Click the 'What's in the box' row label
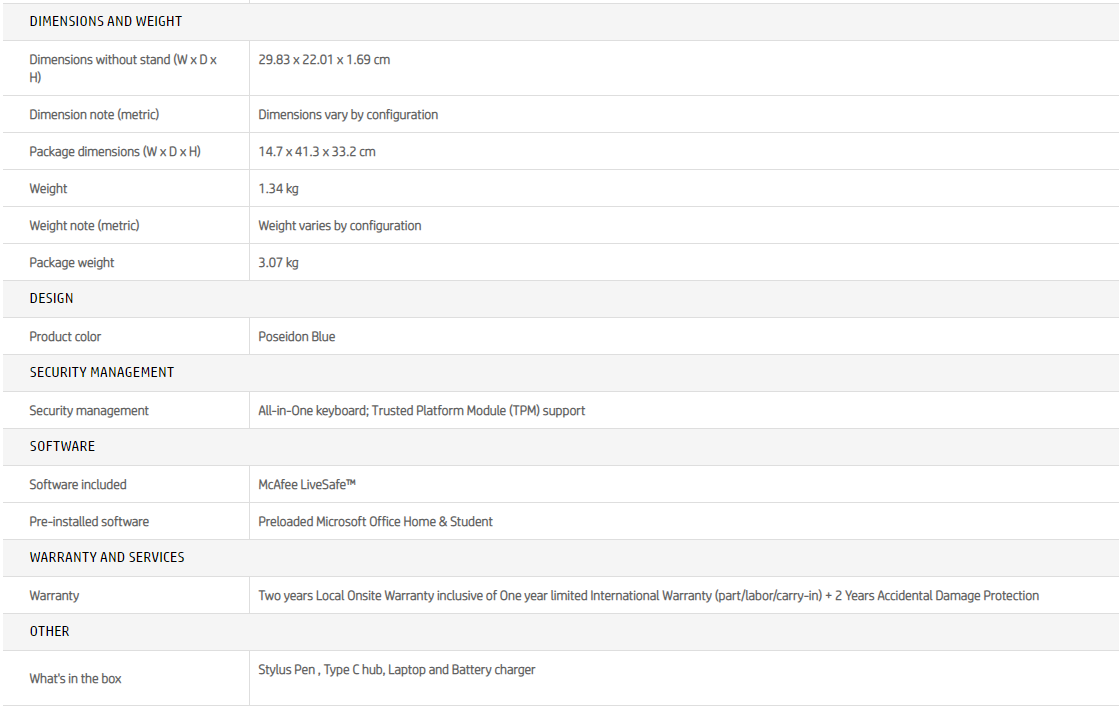Screen dimensions: 1119x713 point(75,679)
